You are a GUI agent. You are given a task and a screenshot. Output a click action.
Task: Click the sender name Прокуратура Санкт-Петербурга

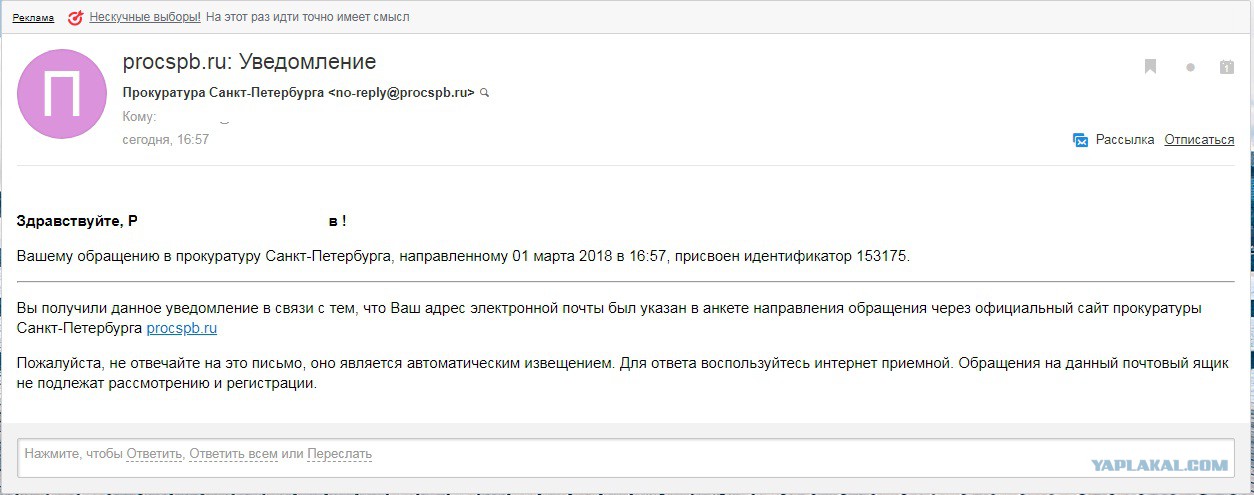coord(223,92)
